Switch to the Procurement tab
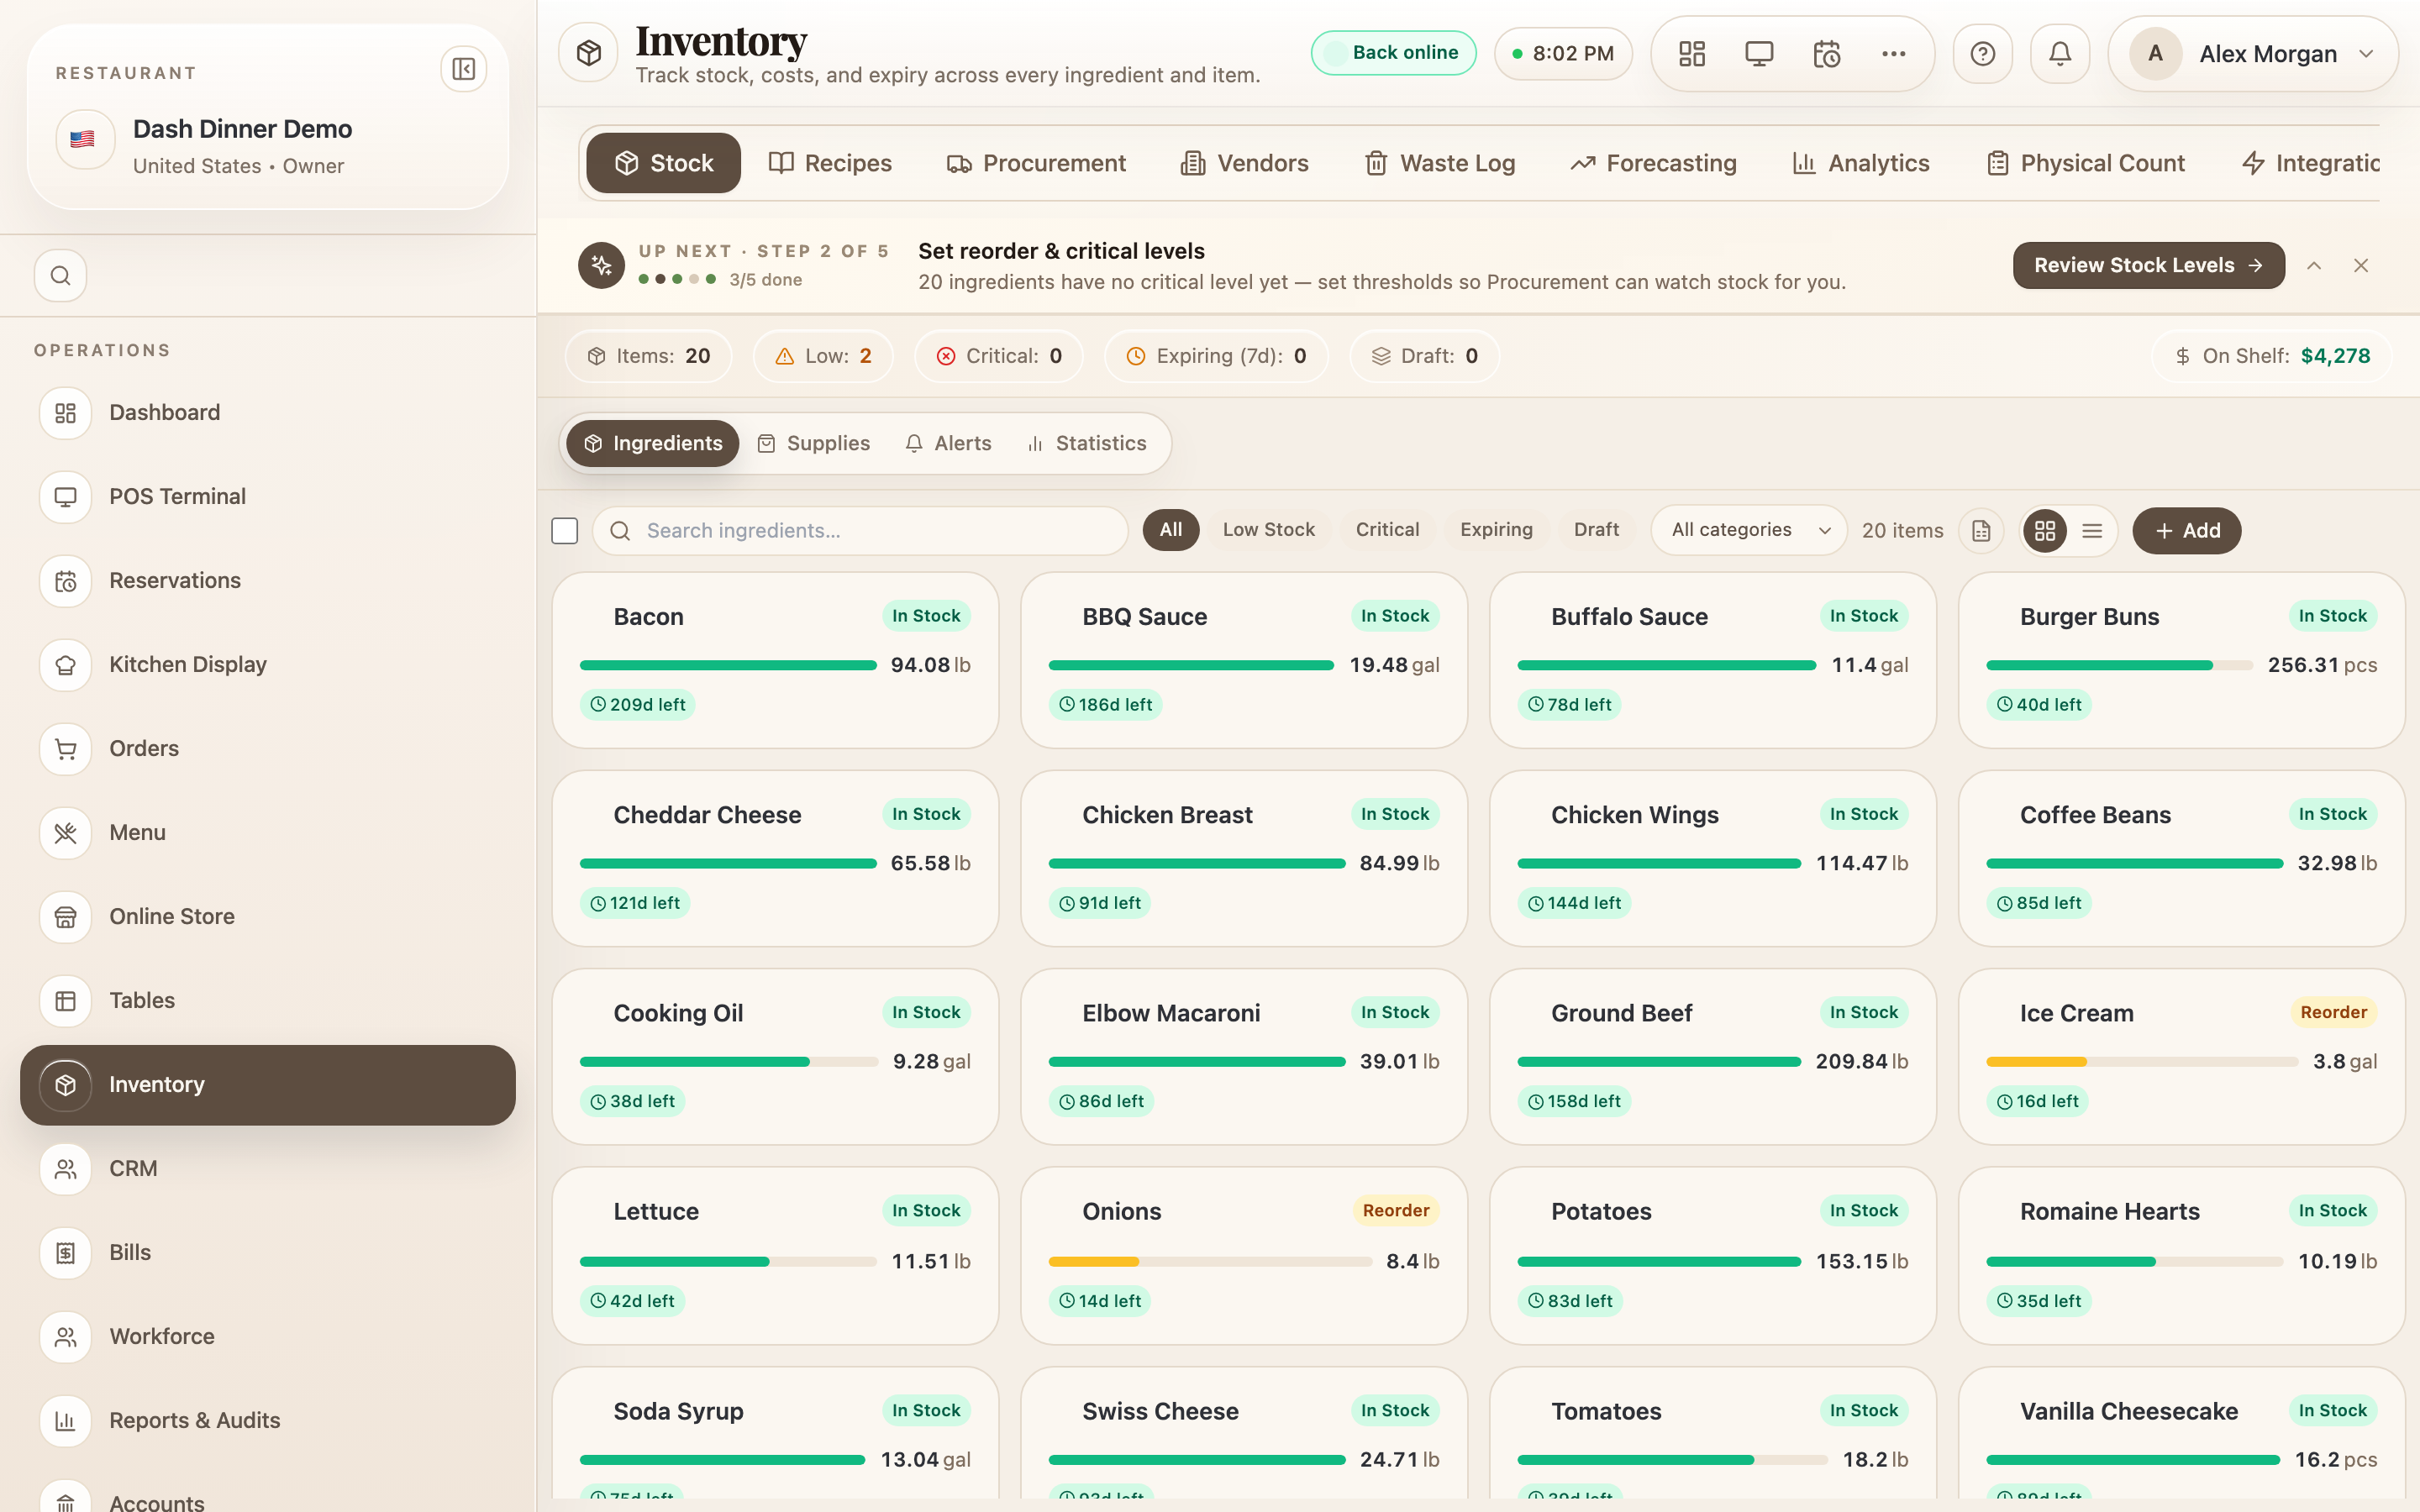 (x=1036, y=163)
